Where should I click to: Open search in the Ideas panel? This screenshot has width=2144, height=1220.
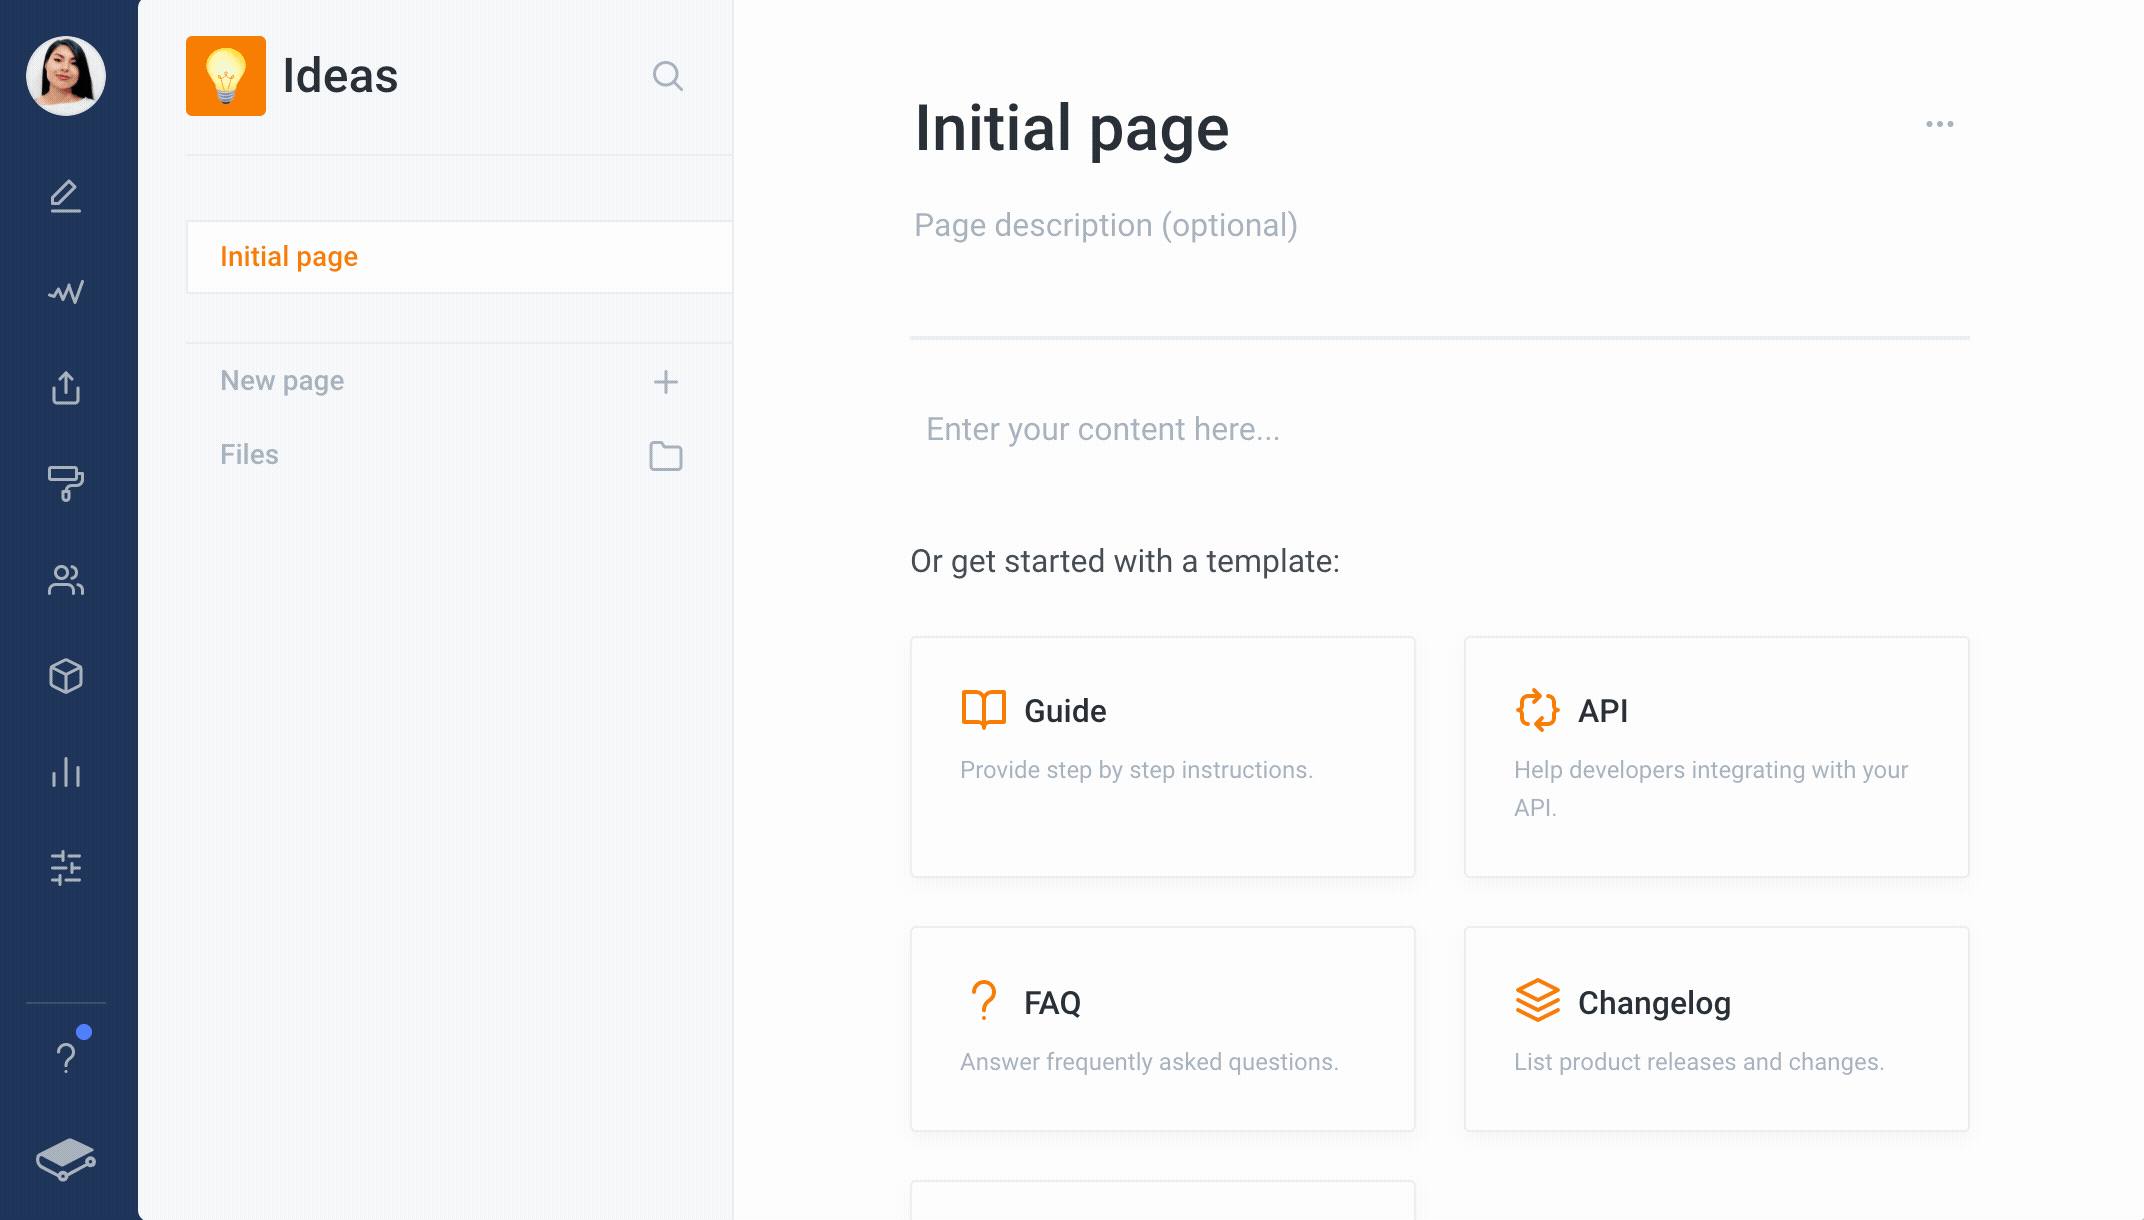[667, 76]
